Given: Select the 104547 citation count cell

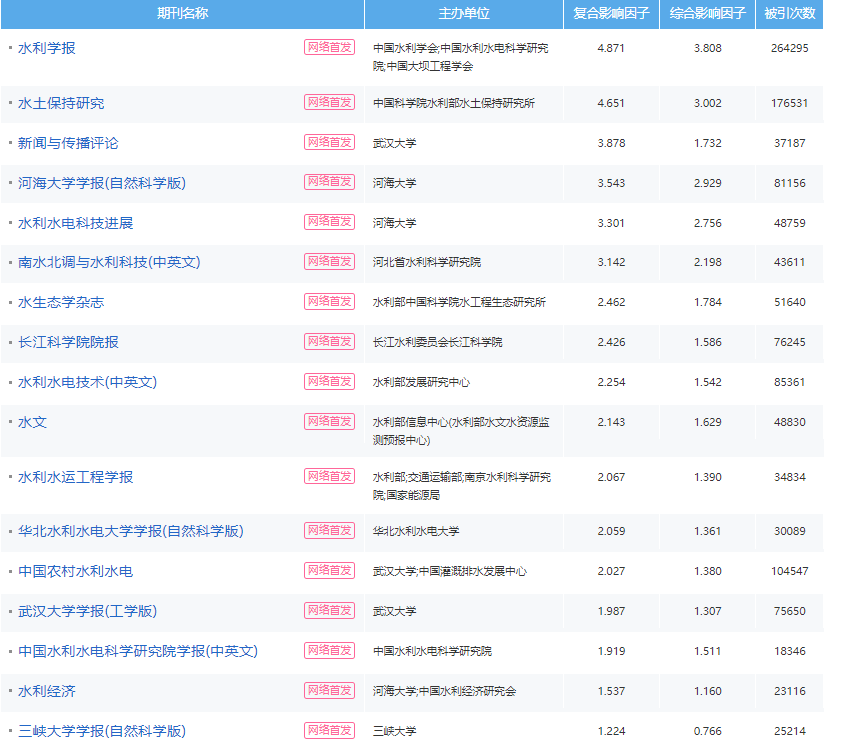Looking at the screenshot, I should 790,571.
